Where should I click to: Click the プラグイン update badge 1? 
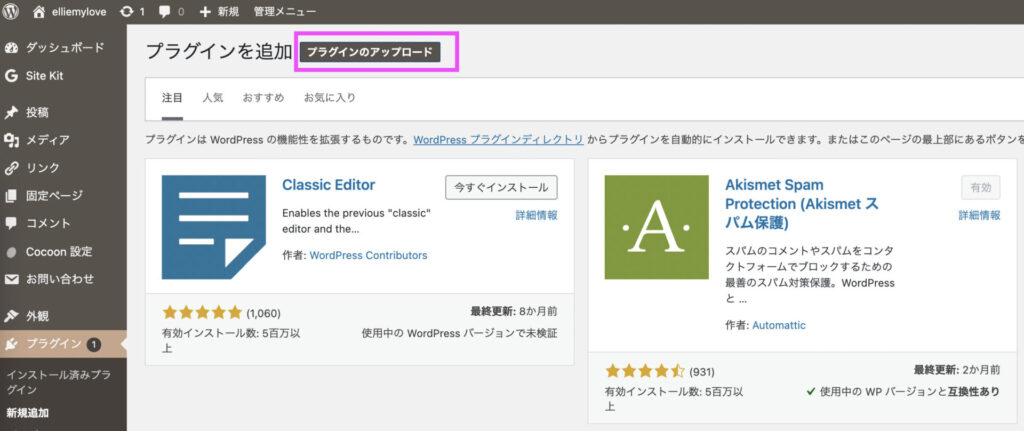[93, 344]
